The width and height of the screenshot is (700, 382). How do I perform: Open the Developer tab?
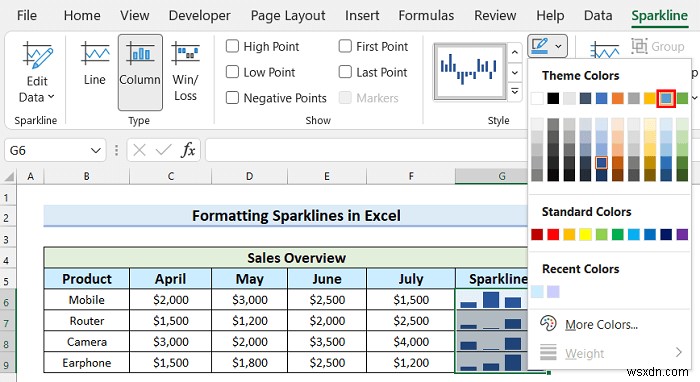tap(200, 16)
